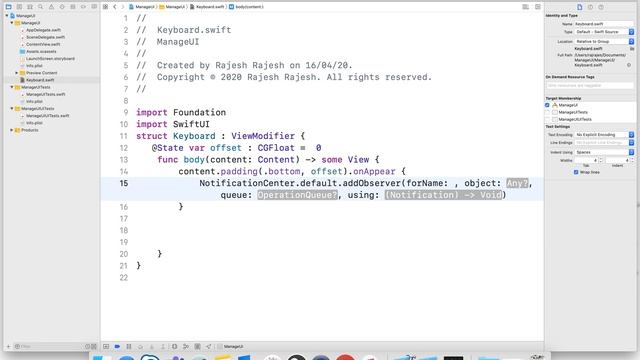Open the Indent Using dropdown
This screenshot has width=640, height=360.
pos(604,152)
